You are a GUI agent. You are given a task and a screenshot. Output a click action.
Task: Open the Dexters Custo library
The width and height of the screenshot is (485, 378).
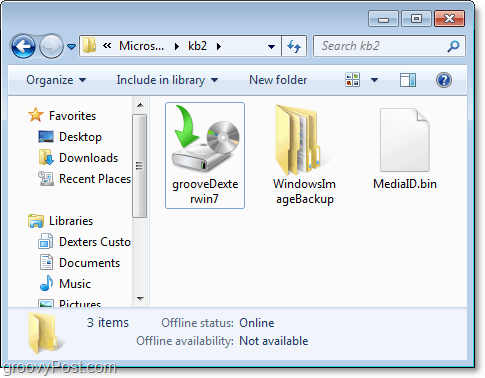(x=95, y=242)
